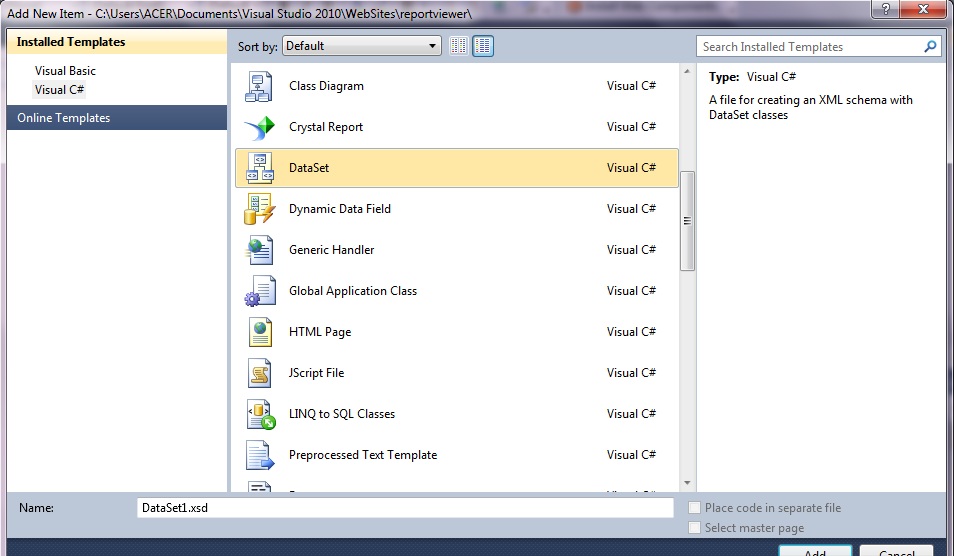
Task: Enable Place code in separate file
Action: click(x=694, y=508)
